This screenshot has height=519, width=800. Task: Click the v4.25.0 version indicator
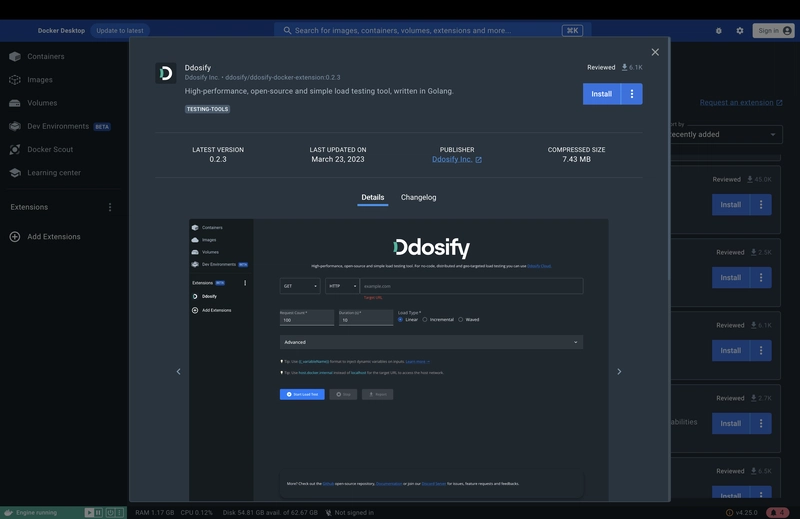point(741,512)
